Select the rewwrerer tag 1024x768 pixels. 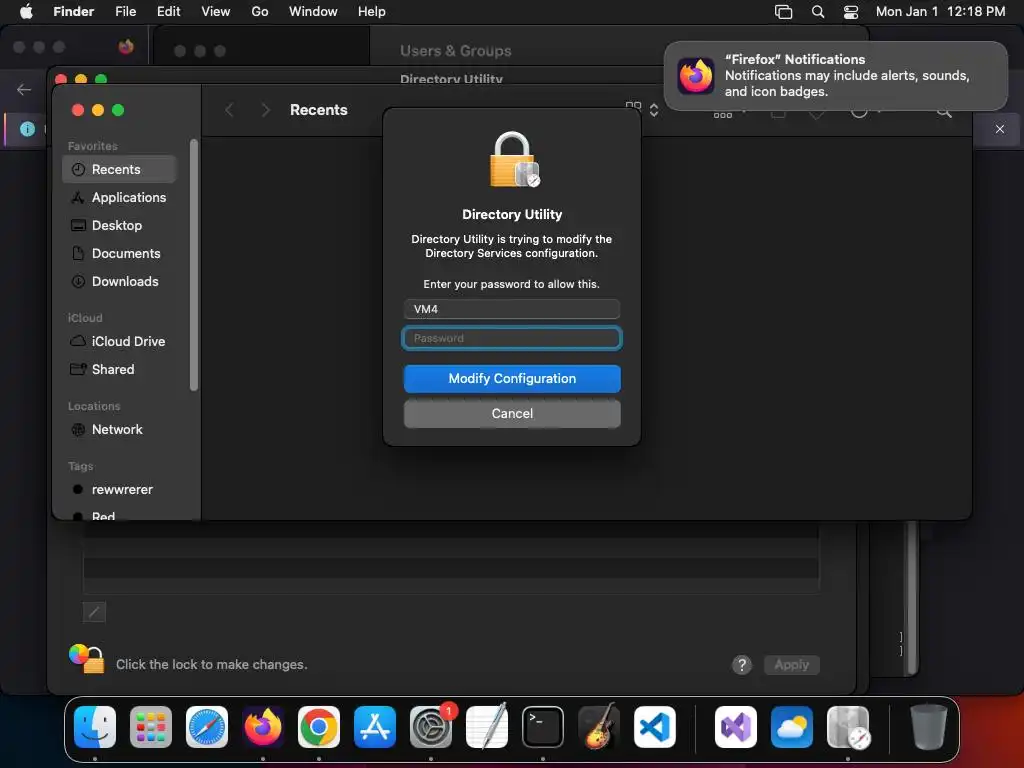119,490
